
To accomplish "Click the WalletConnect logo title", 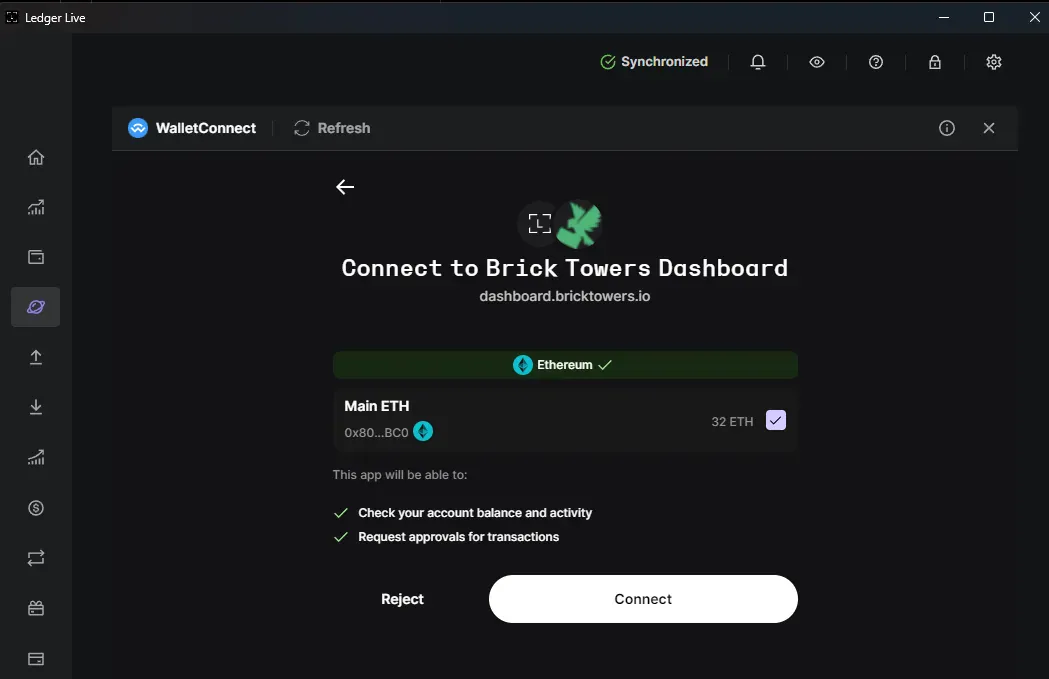I will pyautogui.click(x=192, y=128).
